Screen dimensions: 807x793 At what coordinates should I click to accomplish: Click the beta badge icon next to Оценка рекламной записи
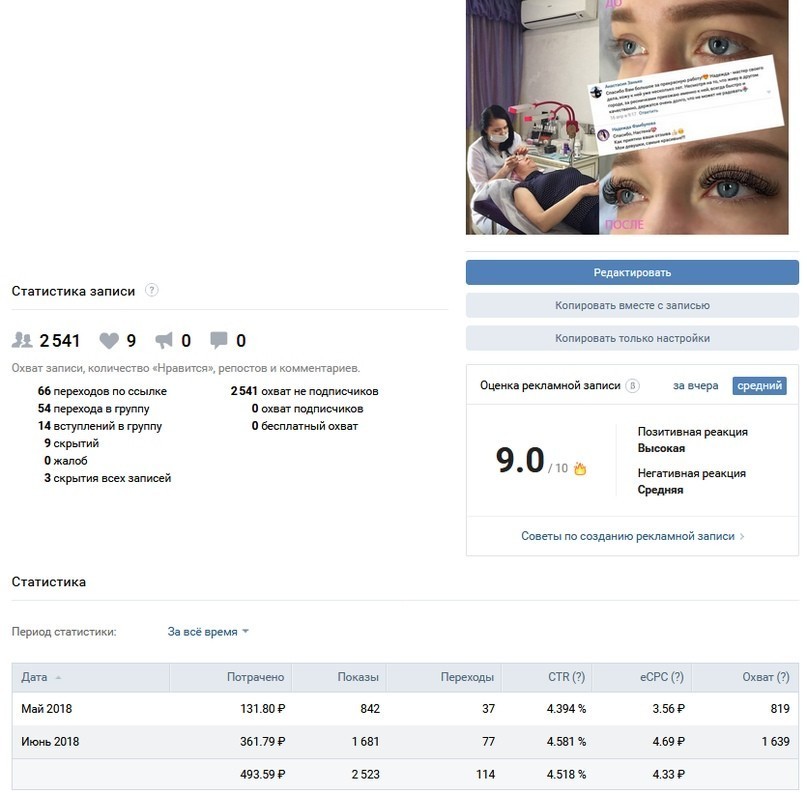click(633, 385)
